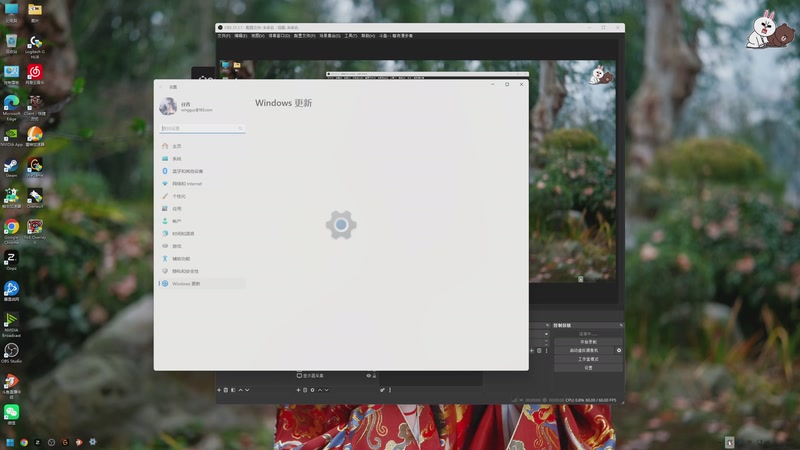This screenshot has height=450, width=800.
Task: Adjust transition duration stepper in OBS
Action: click(546, 342)
